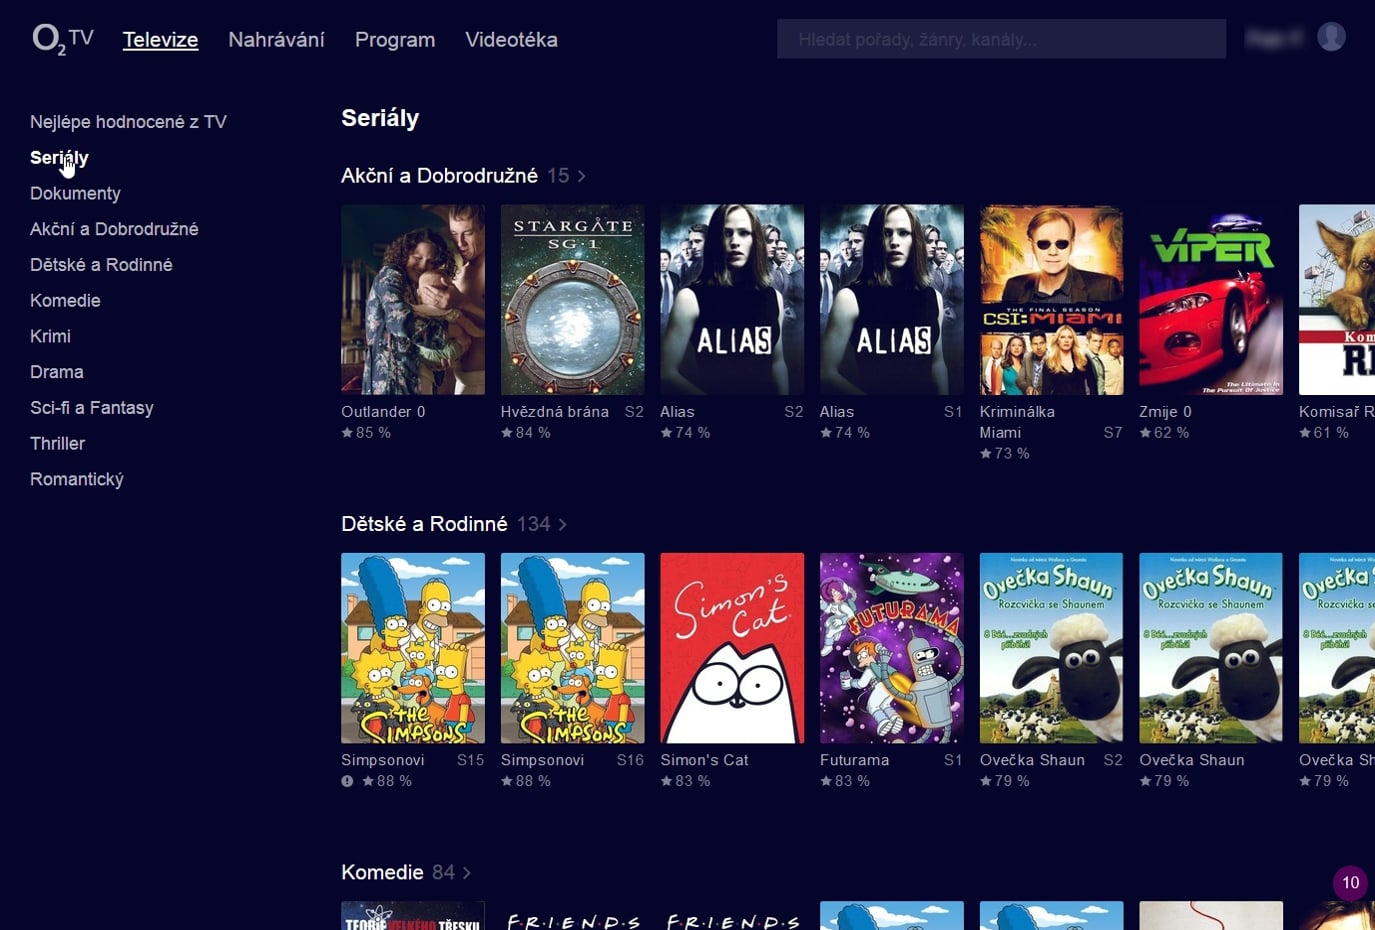Click the Hvězdná brána title text
1375x930 pixels.
(x=555, y=412)
